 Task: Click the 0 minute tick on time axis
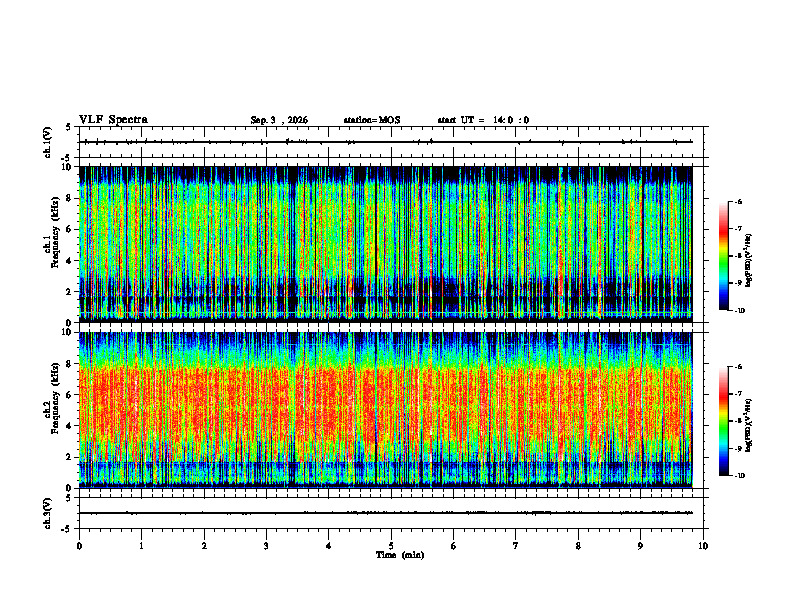[79, 546]
